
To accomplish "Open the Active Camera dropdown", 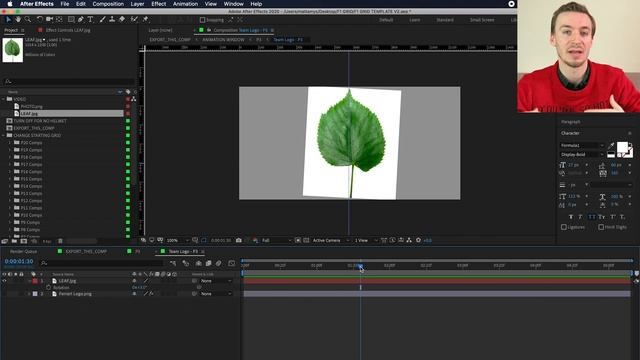I will click(x=331, y=240).
